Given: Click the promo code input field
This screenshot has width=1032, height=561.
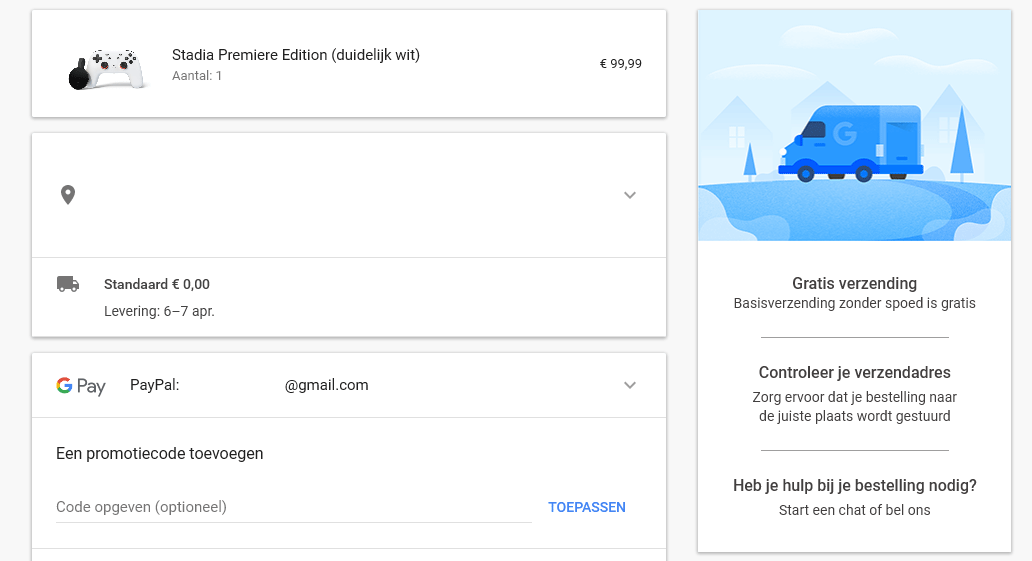Looking at the screenshot, I should tap(294, 507).
